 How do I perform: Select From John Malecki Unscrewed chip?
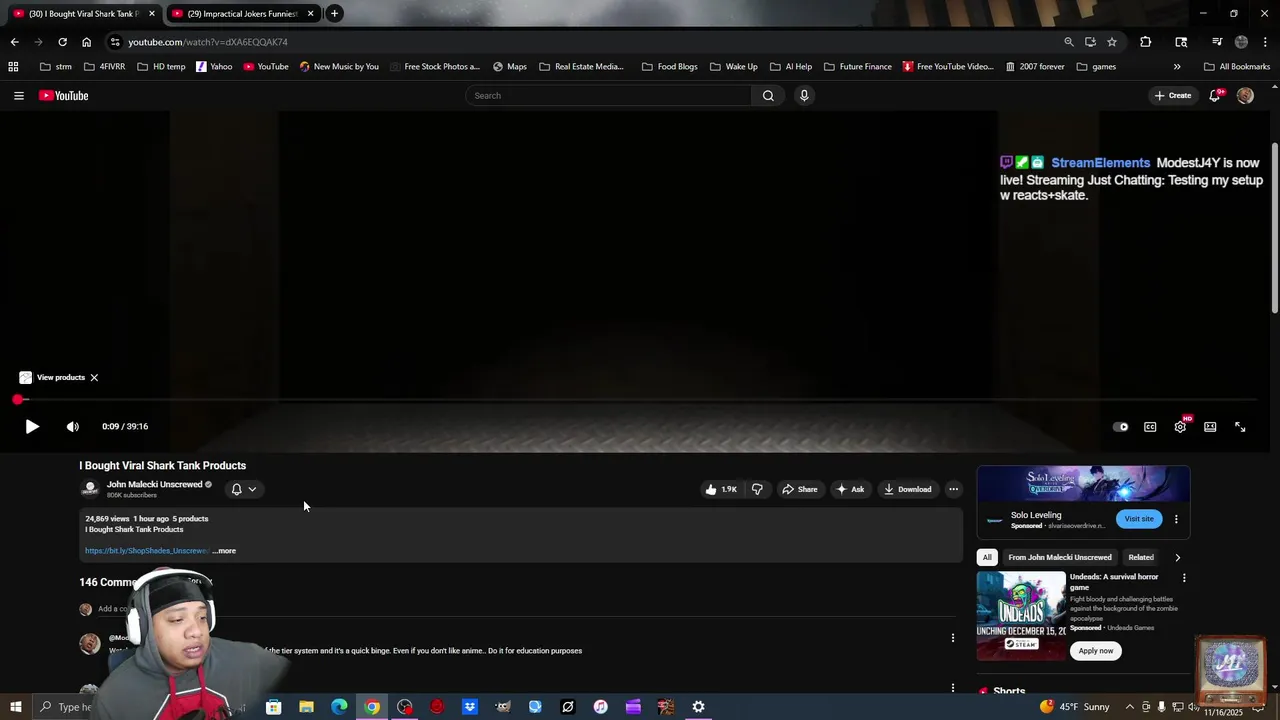point(1060,557)
